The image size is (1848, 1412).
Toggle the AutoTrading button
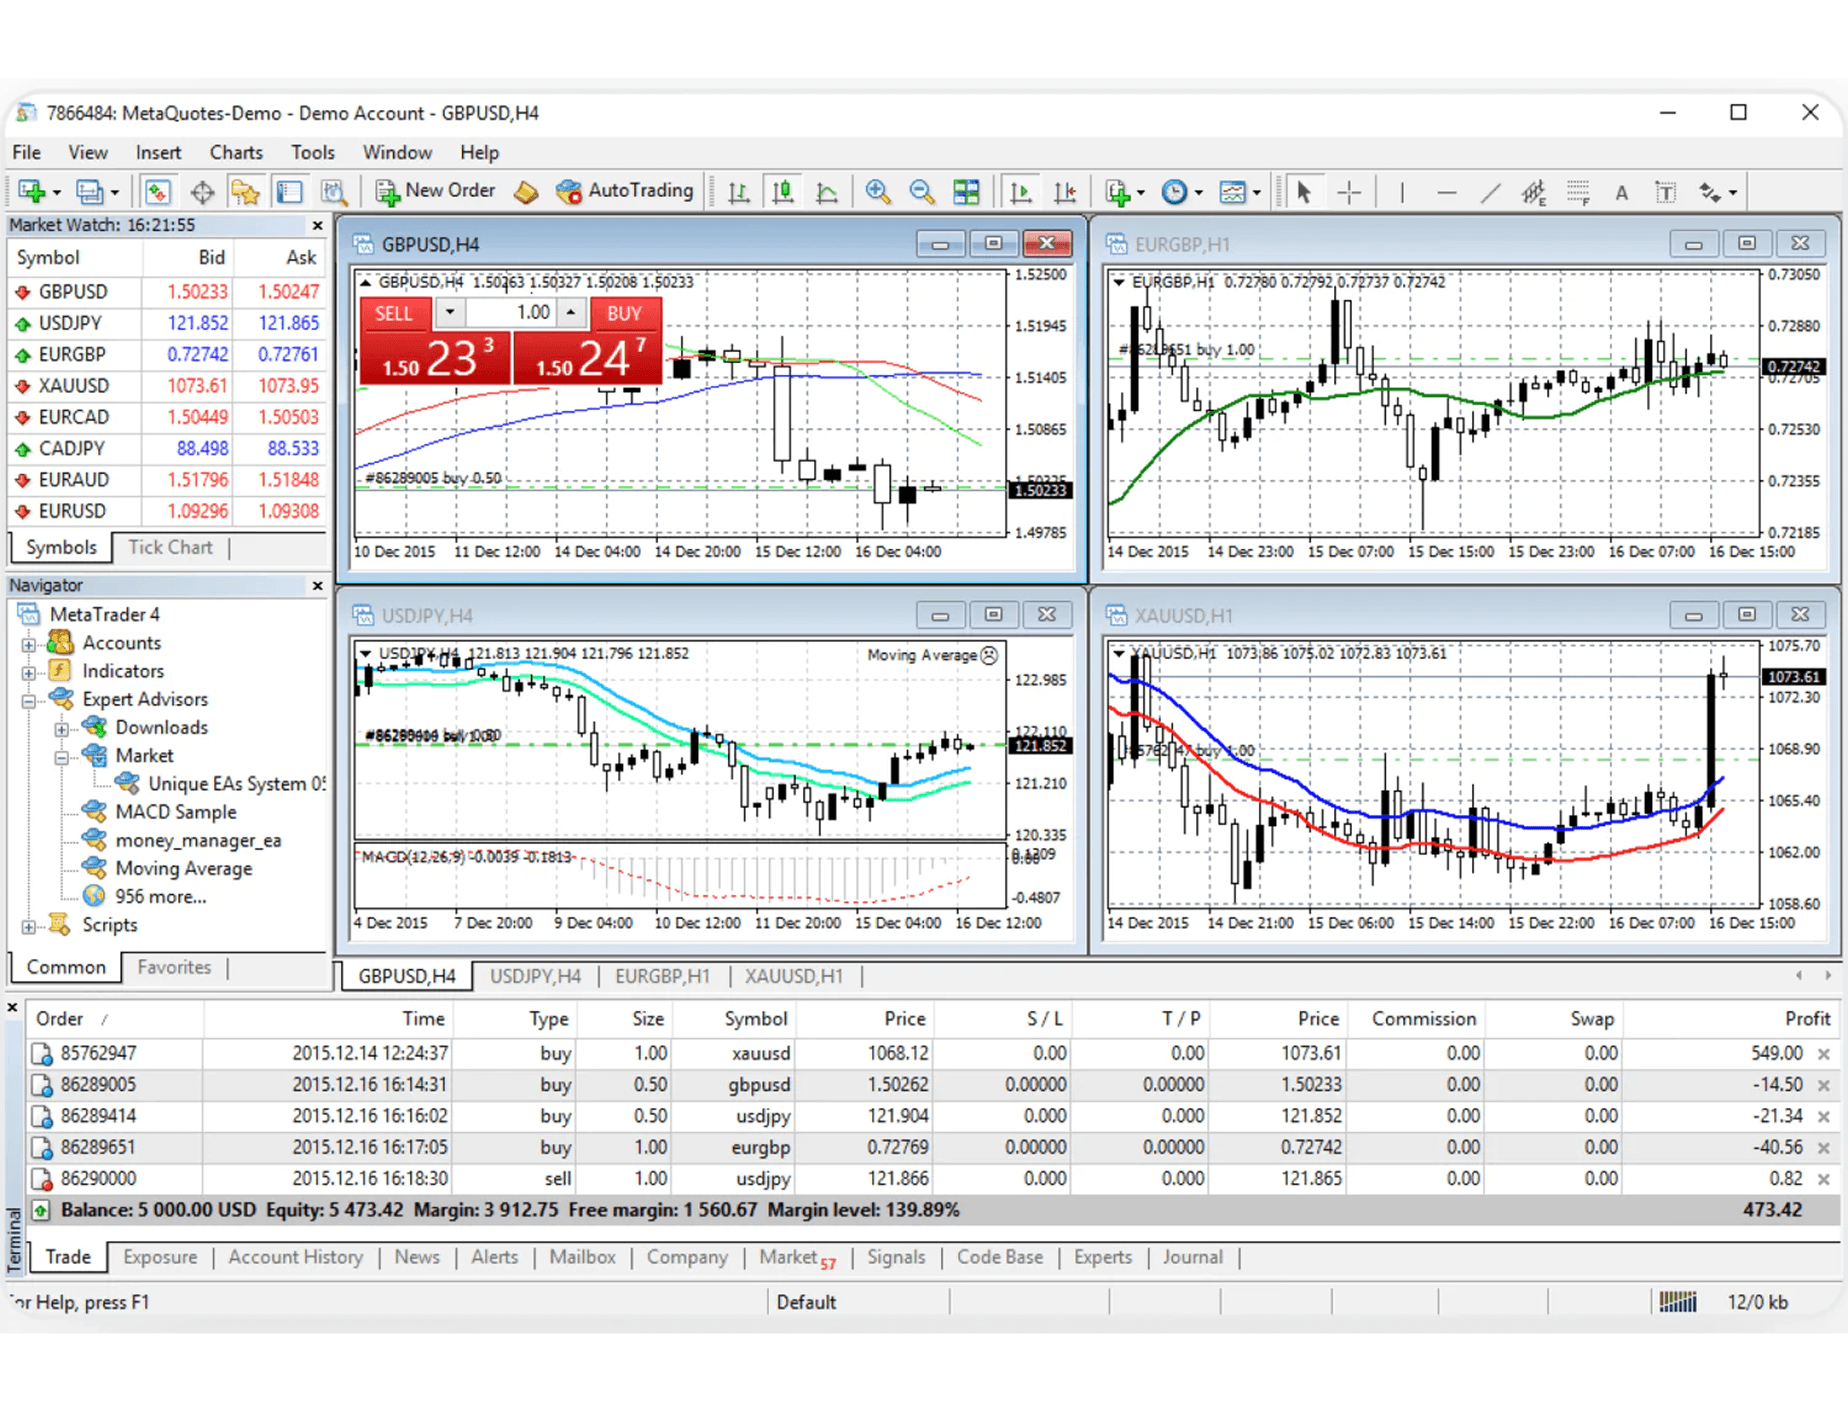pyautogui.click(x=625, y=191)
